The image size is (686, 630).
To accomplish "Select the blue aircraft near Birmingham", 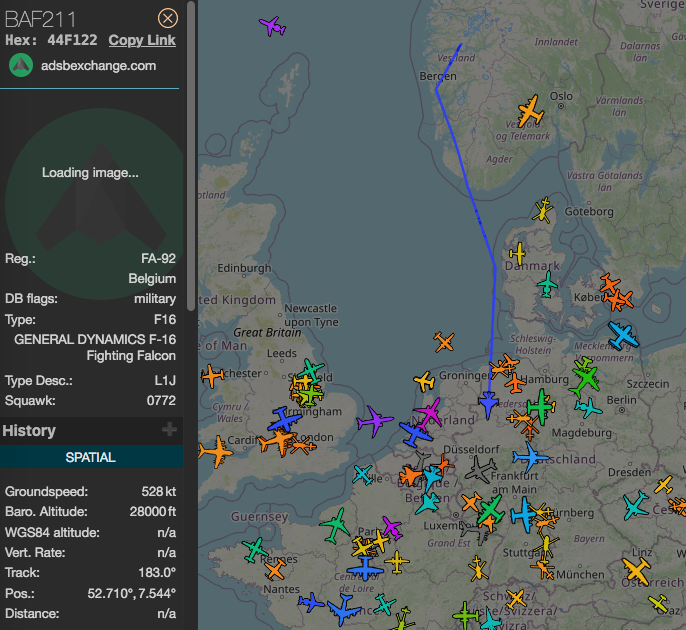I will [x=284, y=420].
